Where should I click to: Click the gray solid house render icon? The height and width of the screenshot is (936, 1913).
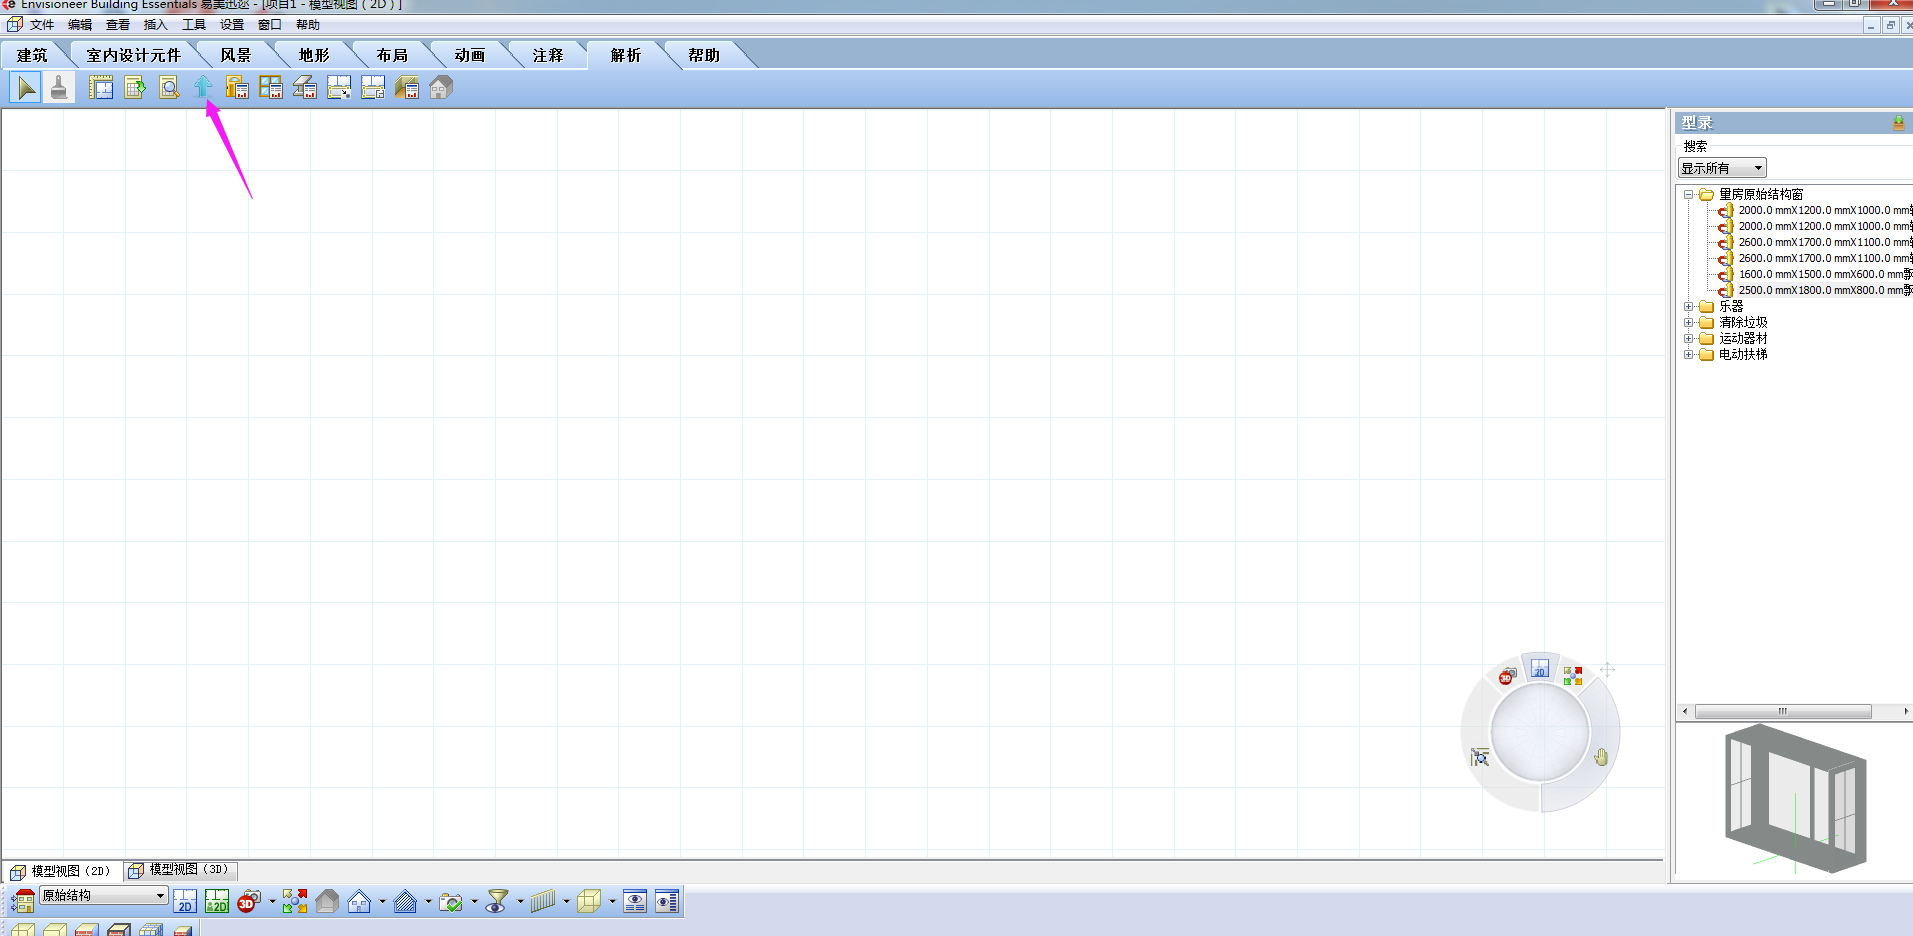(327, 902)
